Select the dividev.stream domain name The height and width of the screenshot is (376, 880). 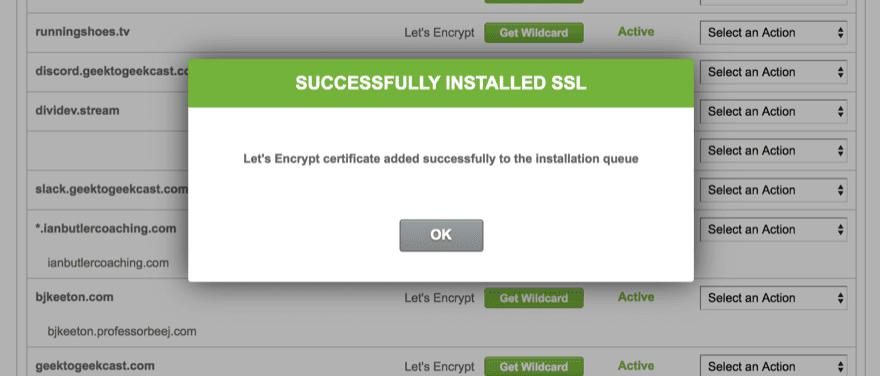coord(77,110)
